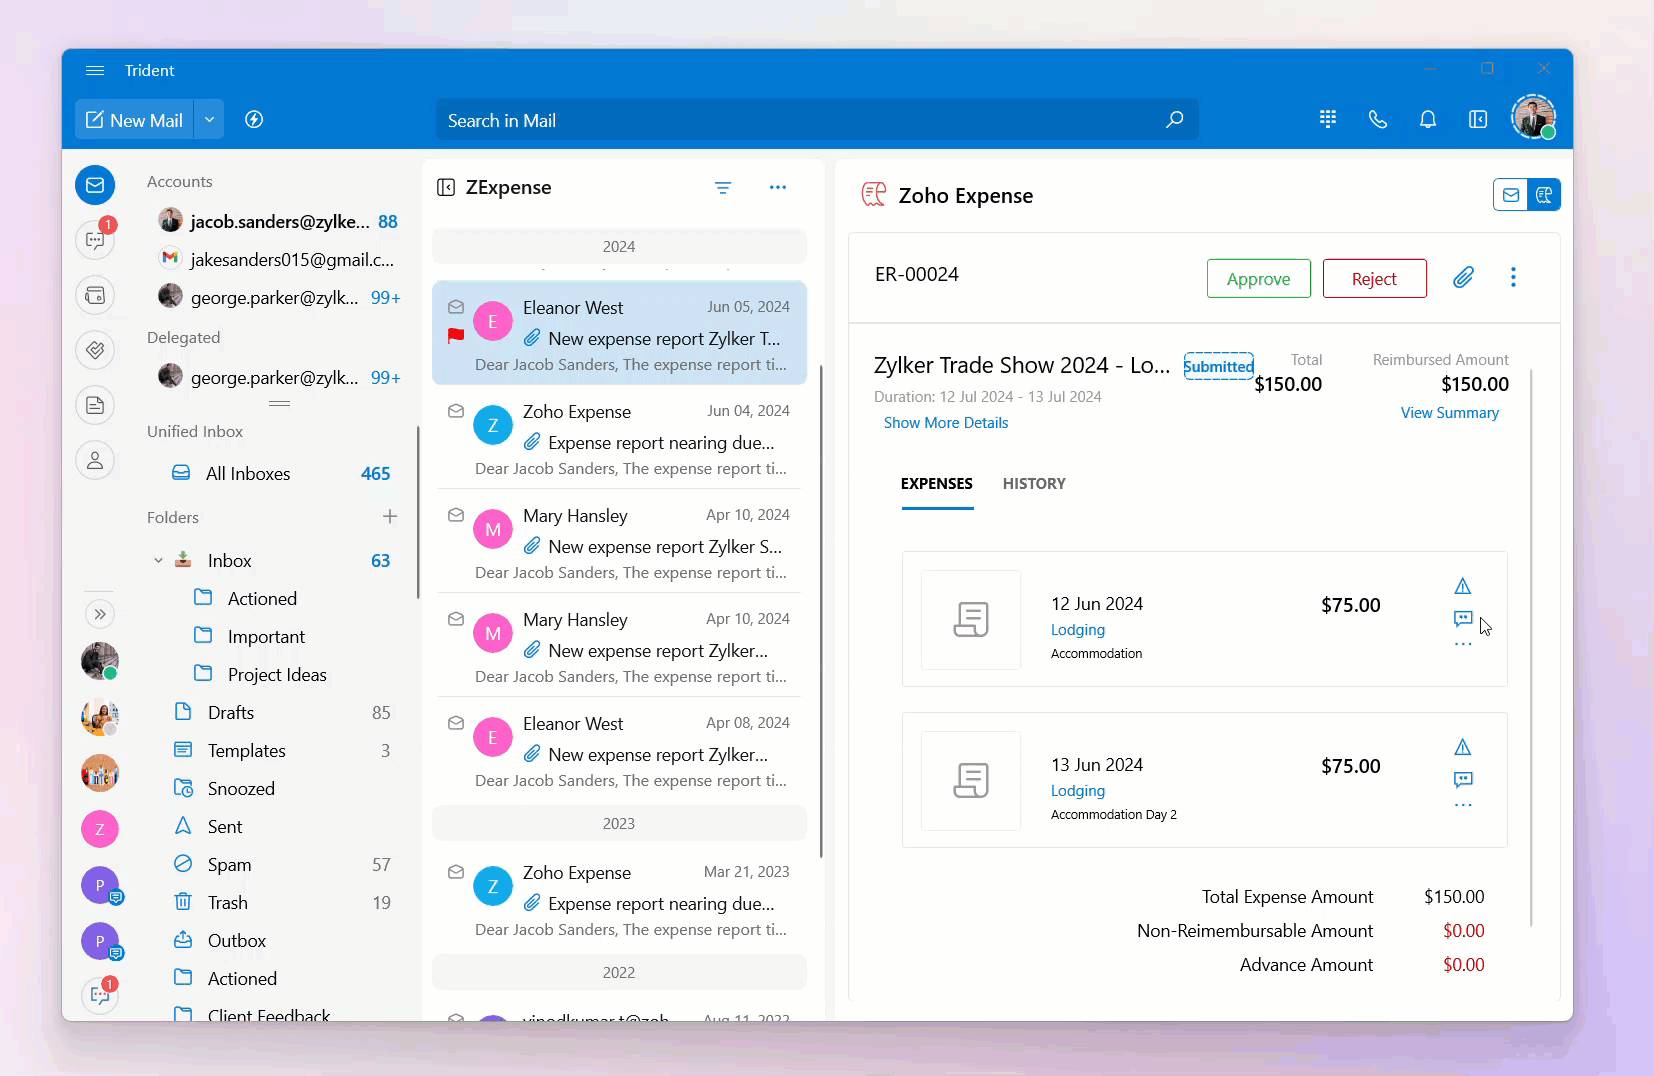Click the New Mail button
Screen dimensions: 1654x1076
pyautogui.click(x=134, y=120)
